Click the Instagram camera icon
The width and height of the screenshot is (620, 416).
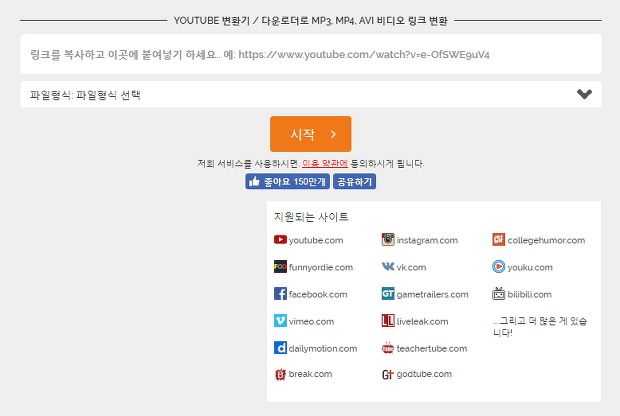388,240
